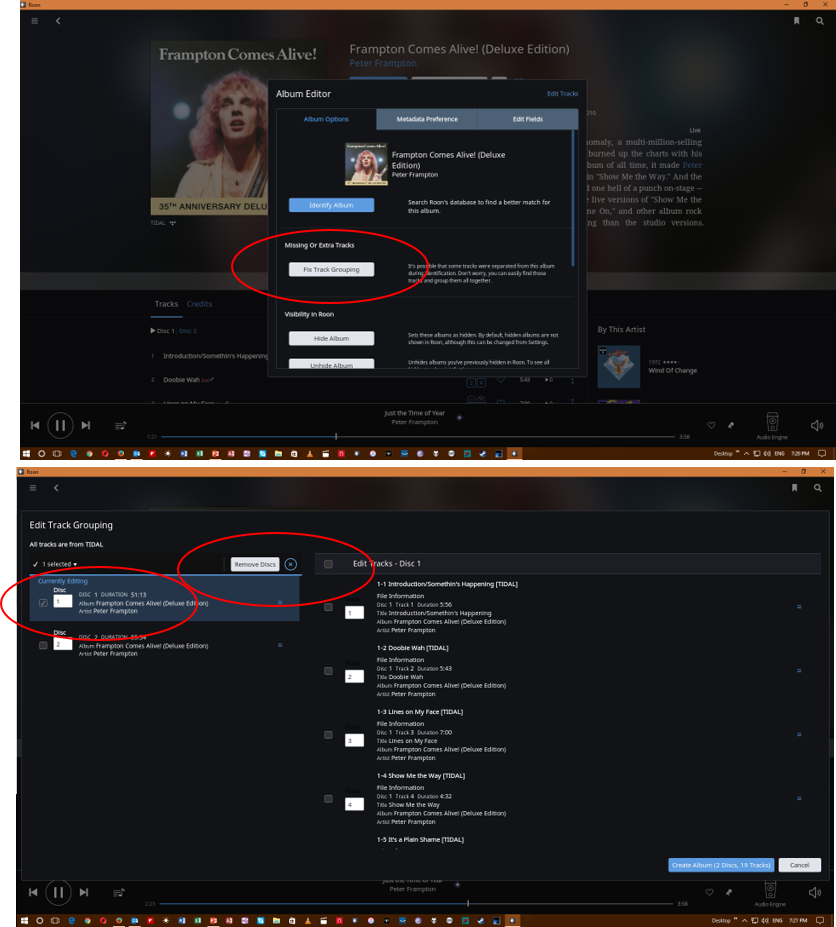Image resolution: width=836 pixels, height=927 pixels.
Task: Open the Peter Frampton artist link
Action: pos(383,63)
